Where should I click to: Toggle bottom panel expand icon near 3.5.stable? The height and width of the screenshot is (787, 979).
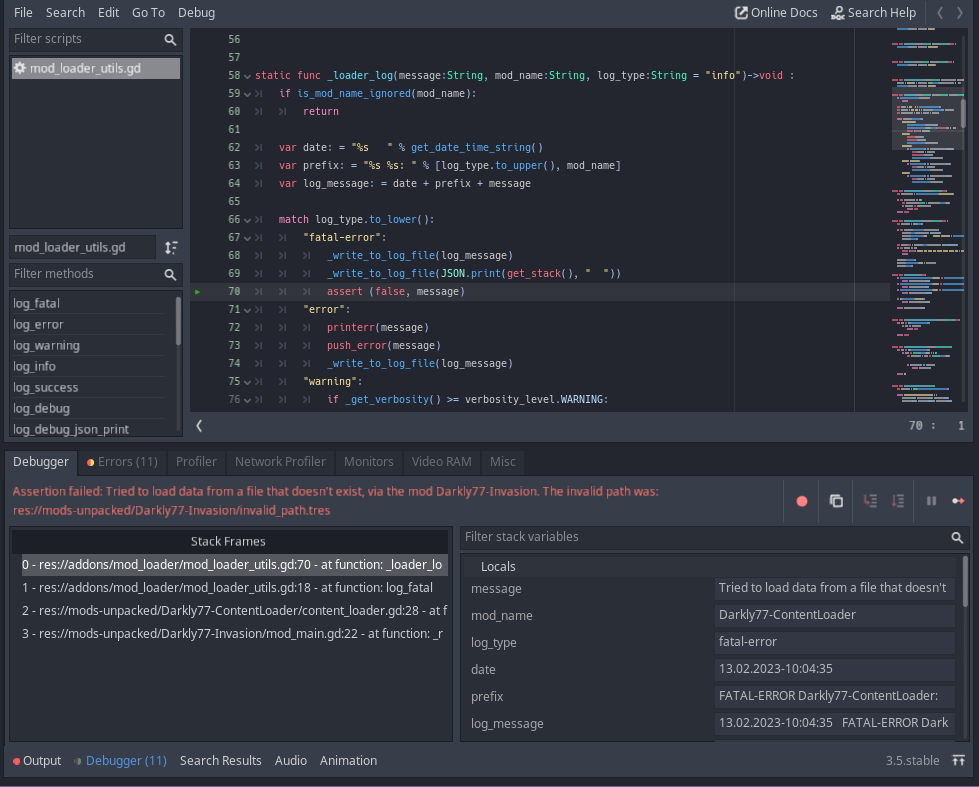pyautogui.click(x=958, y=761)
